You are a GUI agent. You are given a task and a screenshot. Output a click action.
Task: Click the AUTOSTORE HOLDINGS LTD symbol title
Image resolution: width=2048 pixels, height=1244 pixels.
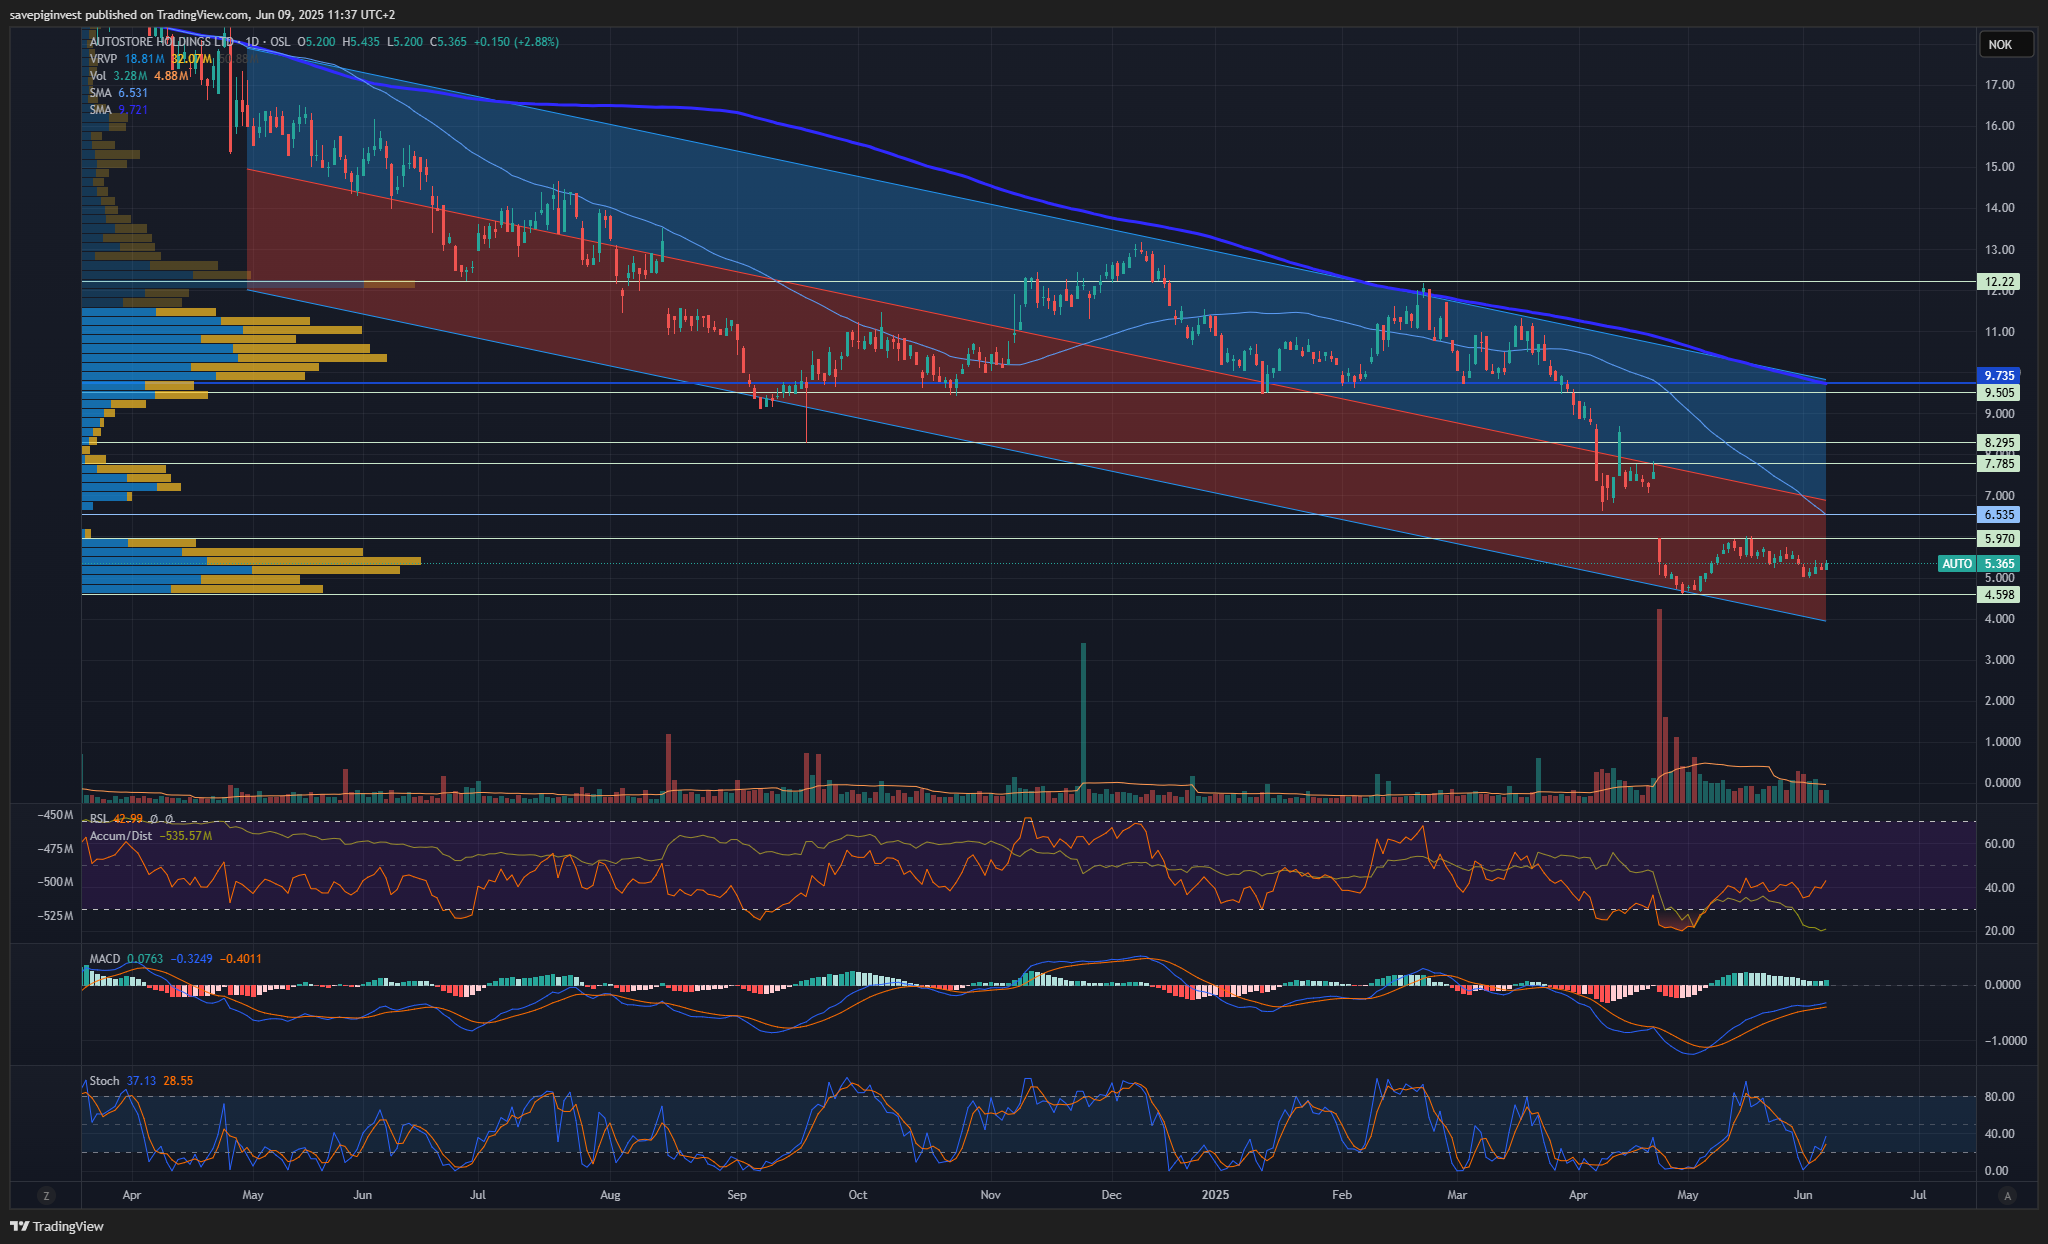(x=161, y=42)
